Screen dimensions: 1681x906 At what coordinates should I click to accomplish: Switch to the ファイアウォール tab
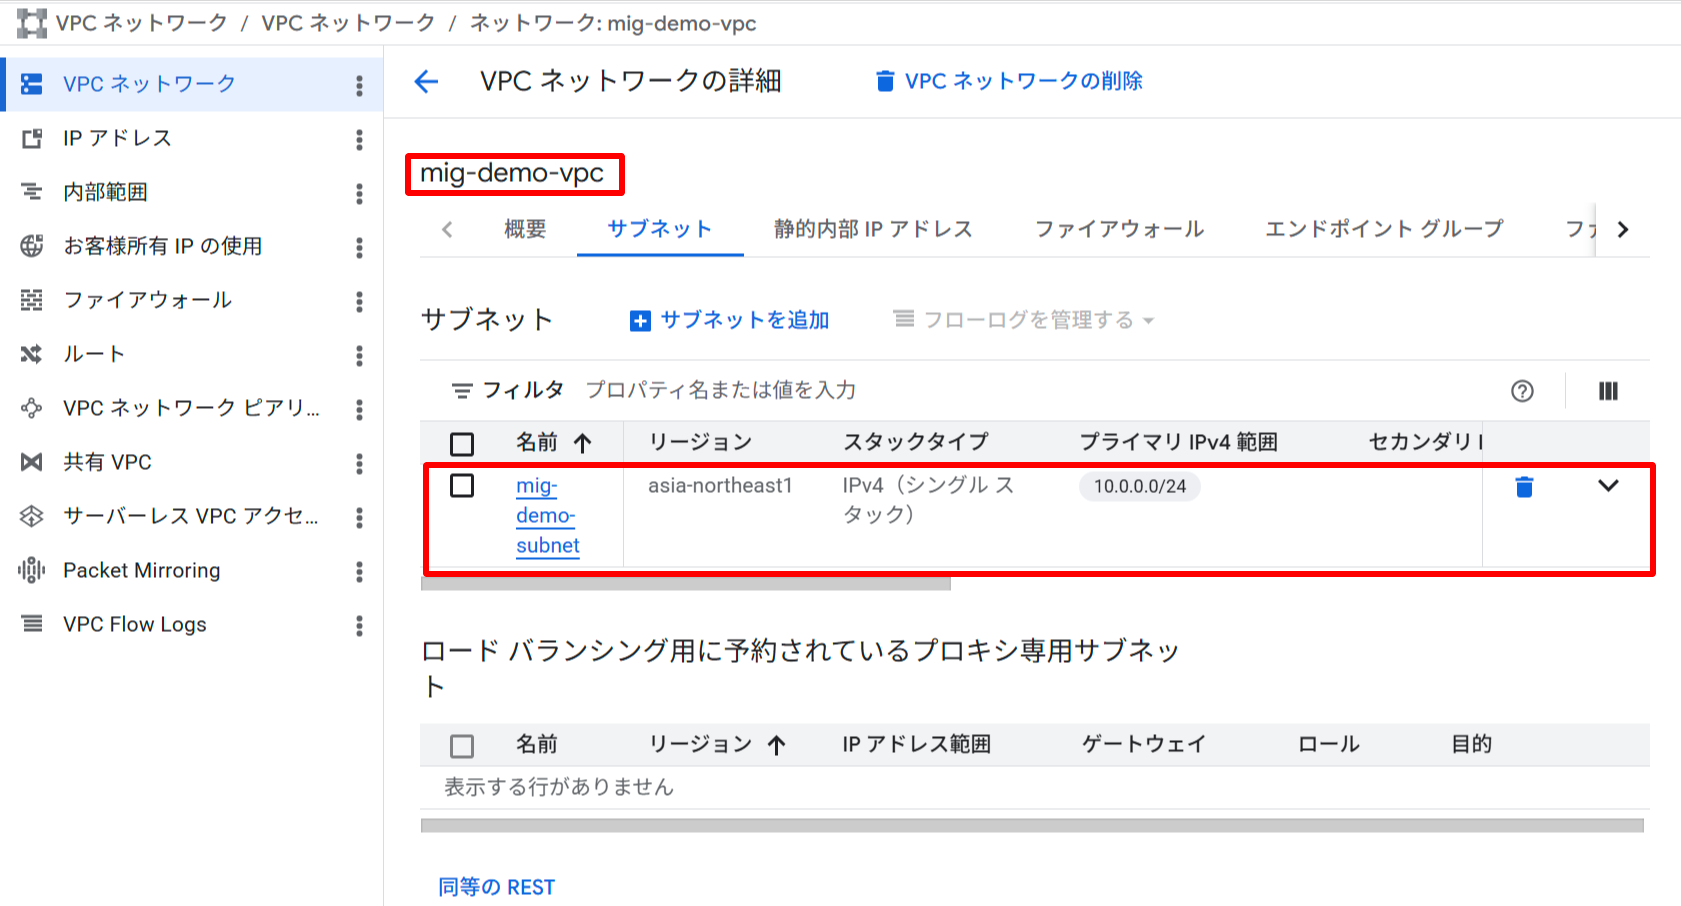click(x=1119, y=229)
